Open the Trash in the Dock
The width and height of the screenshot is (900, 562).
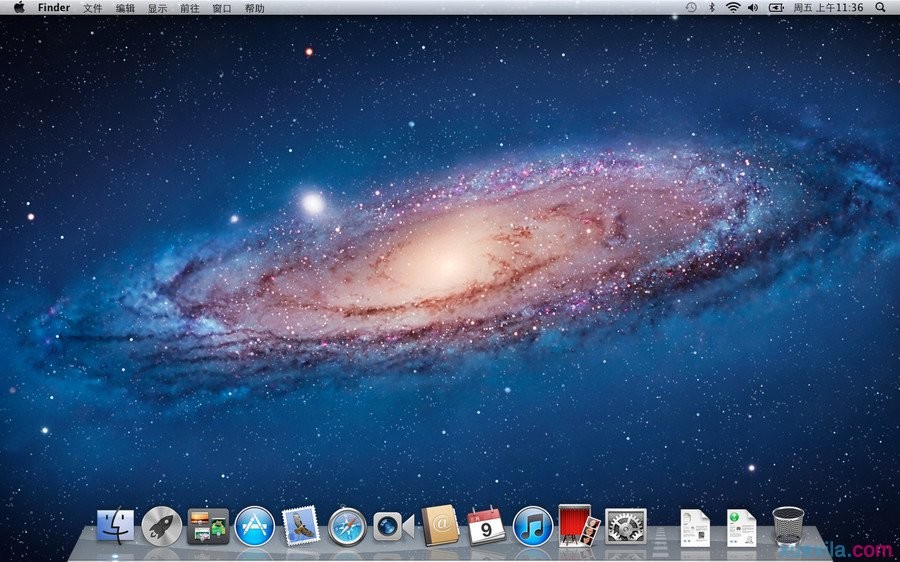click(x=788, y=525)
